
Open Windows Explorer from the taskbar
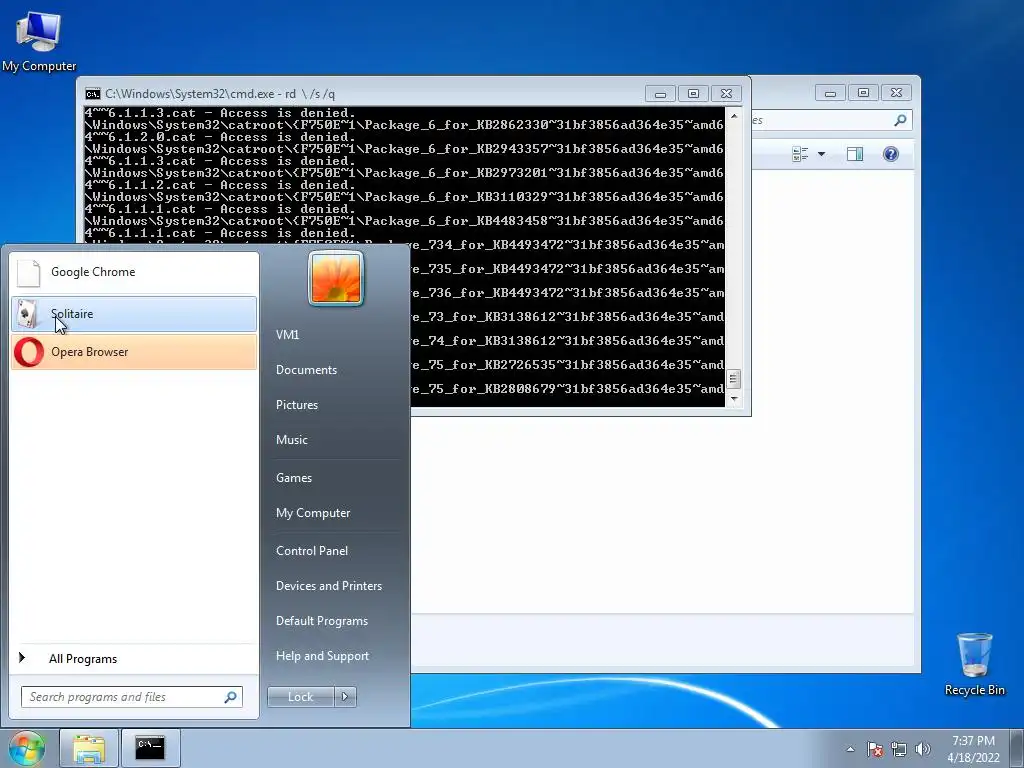click(x=89, y=748)
